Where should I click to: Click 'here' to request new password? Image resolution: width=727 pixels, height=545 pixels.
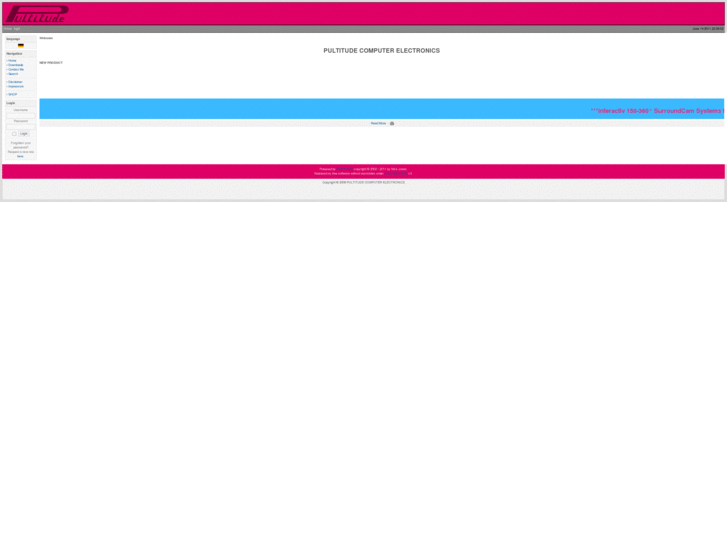coord(20,156)
